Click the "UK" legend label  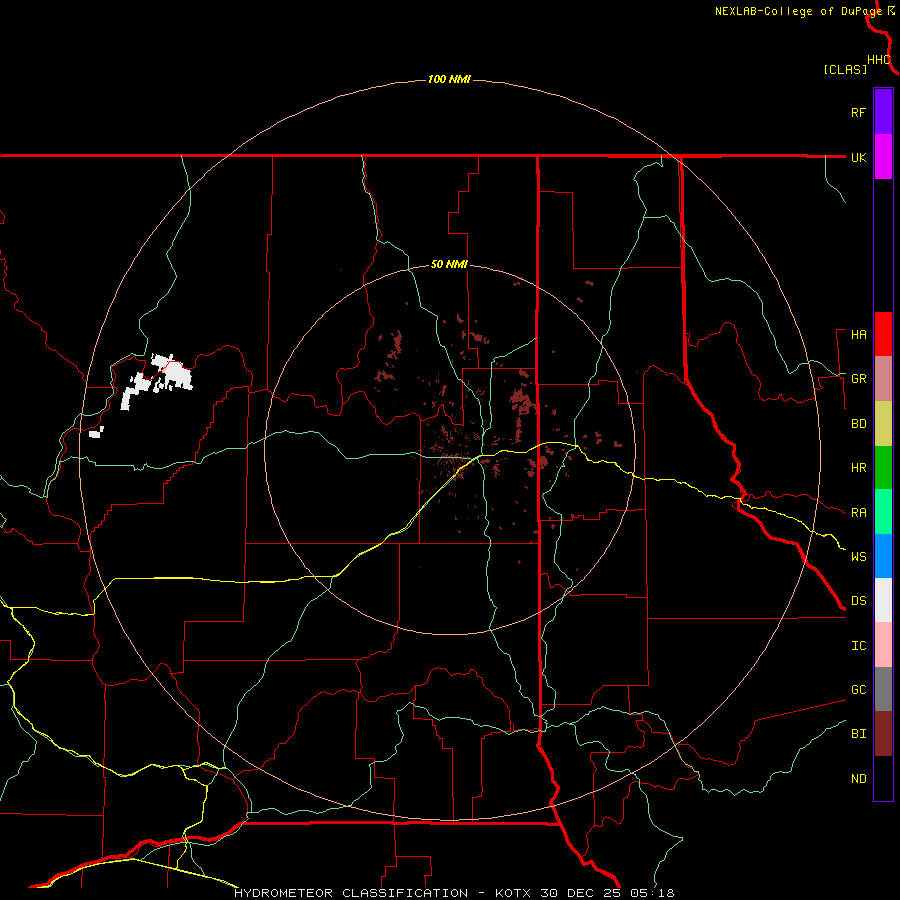[x=858, y=158]
